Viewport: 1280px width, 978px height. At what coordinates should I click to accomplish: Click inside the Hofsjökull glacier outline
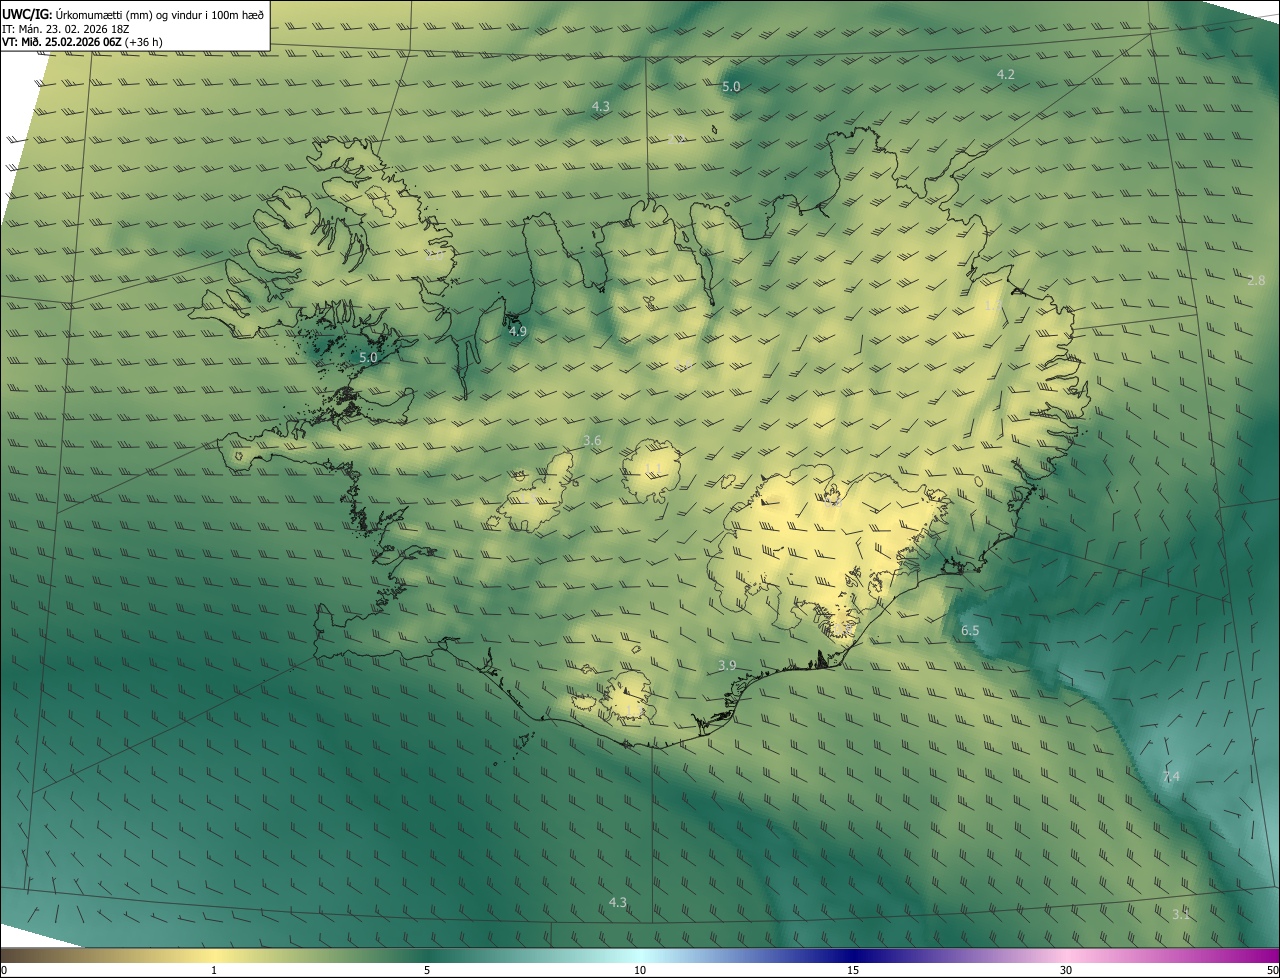pos(652,471)
